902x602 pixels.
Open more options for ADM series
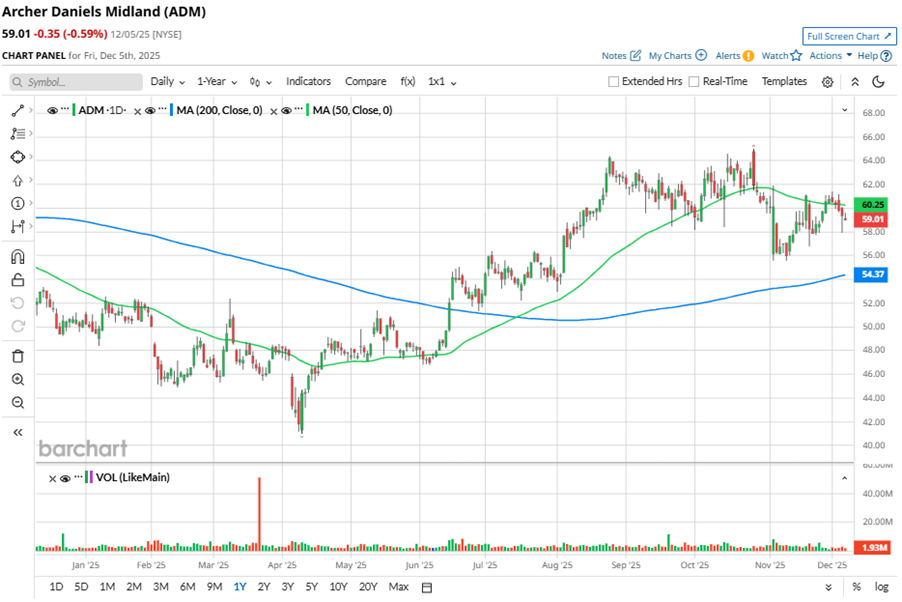(x=65, y=109)
